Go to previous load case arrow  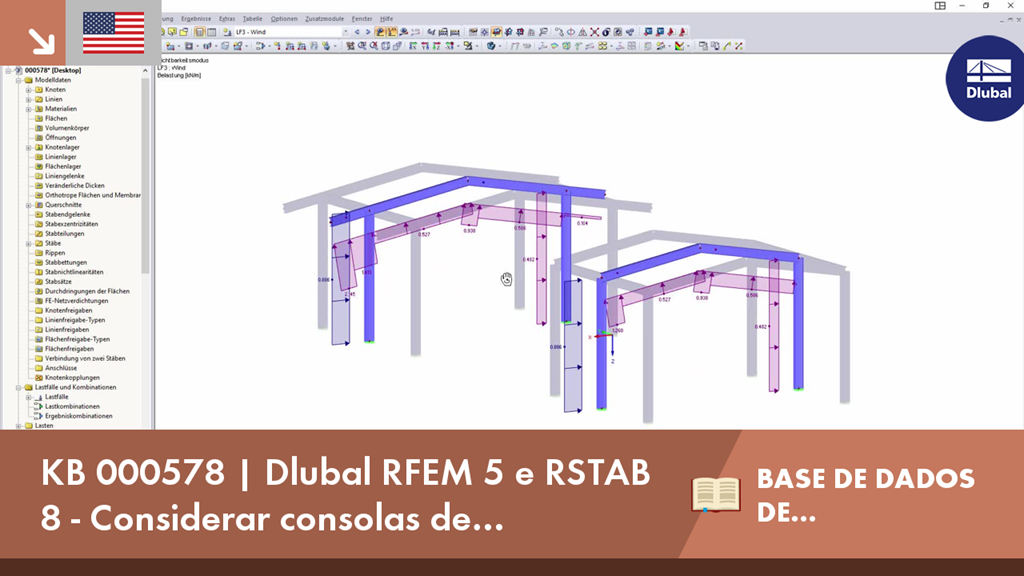coord(357,31)
